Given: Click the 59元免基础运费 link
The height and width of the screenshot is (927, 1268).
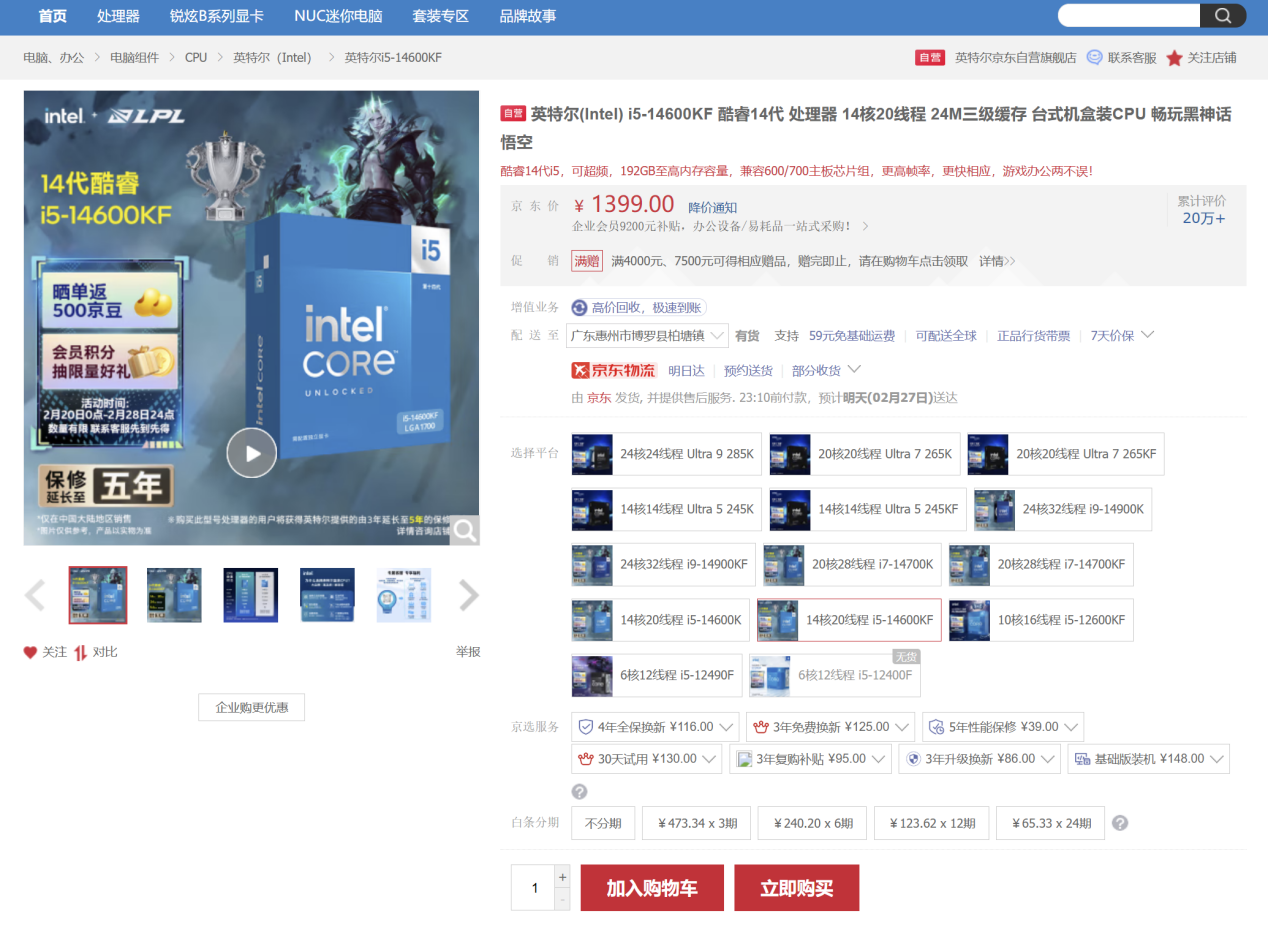Looking at the screenshot, I should pos(852,336).
